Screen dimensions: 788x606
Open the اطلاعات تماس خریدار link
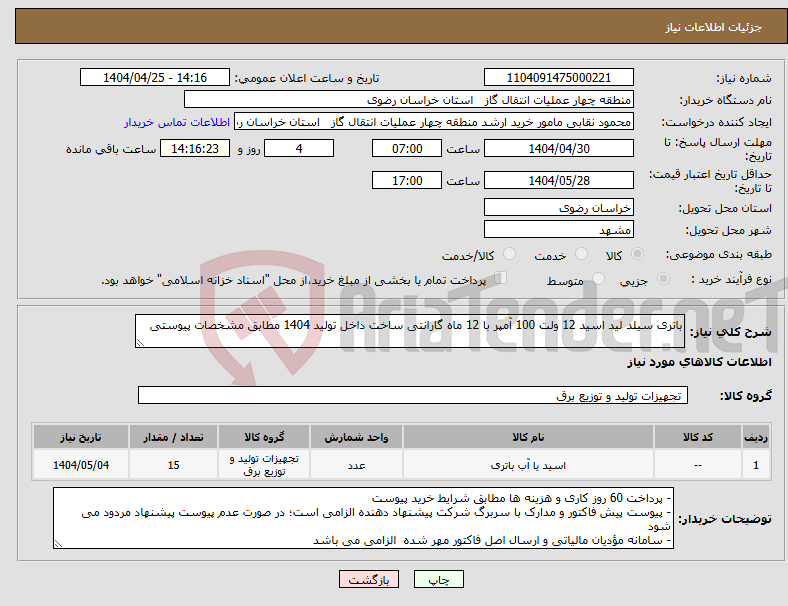[x=177, y=122]
